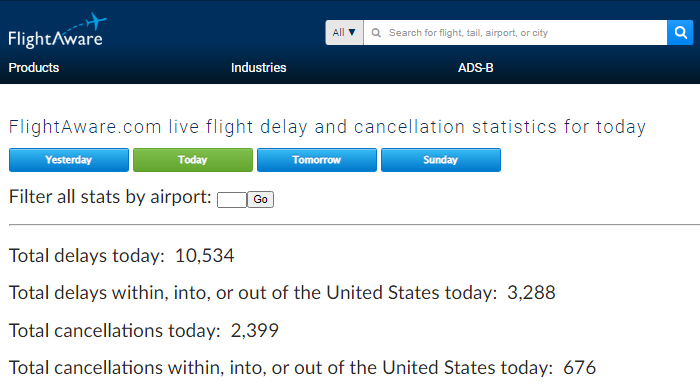
Task: Open the Industries menu
Action: (x=258, y=67)
